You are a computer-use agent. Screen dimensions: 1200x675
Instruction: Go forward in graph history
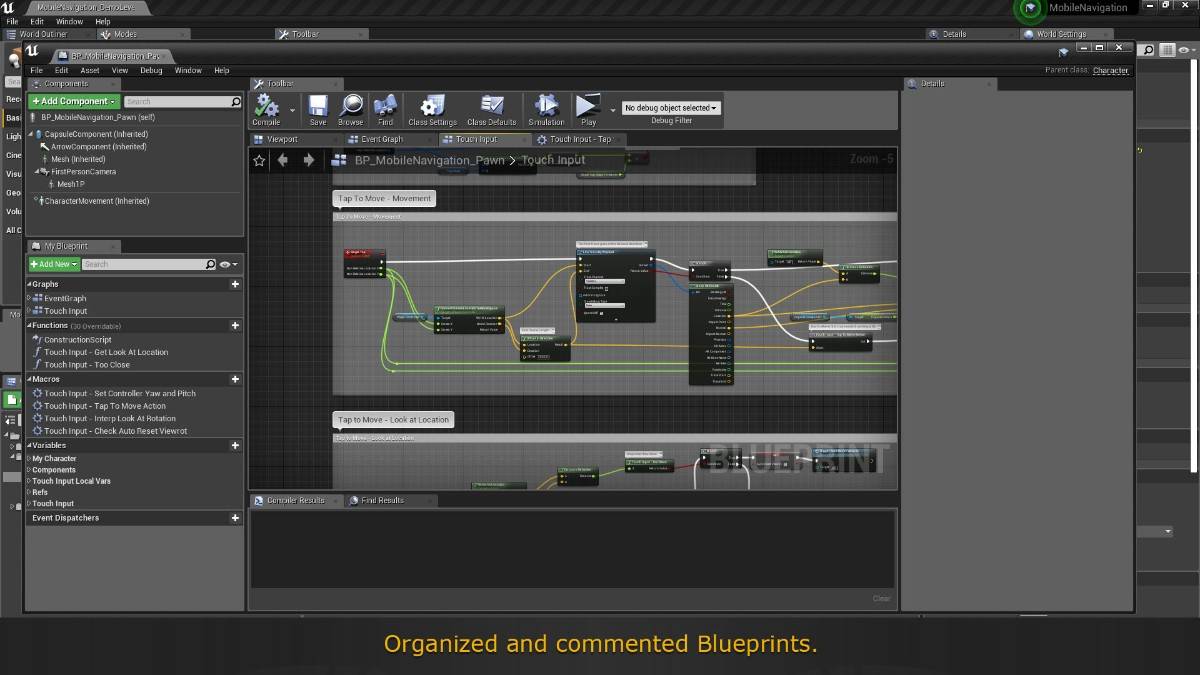coord(308,160)
